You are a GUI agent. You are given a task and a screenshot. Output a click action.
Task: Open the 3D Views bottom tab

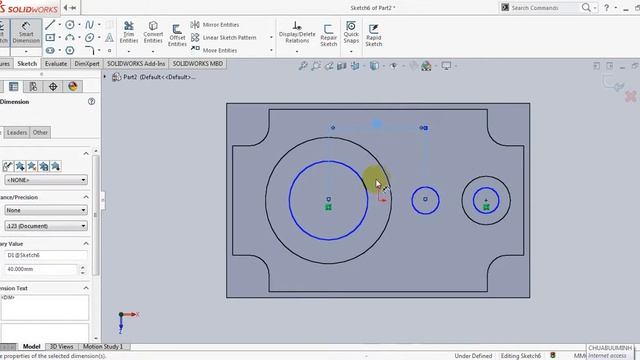(62, 347)
